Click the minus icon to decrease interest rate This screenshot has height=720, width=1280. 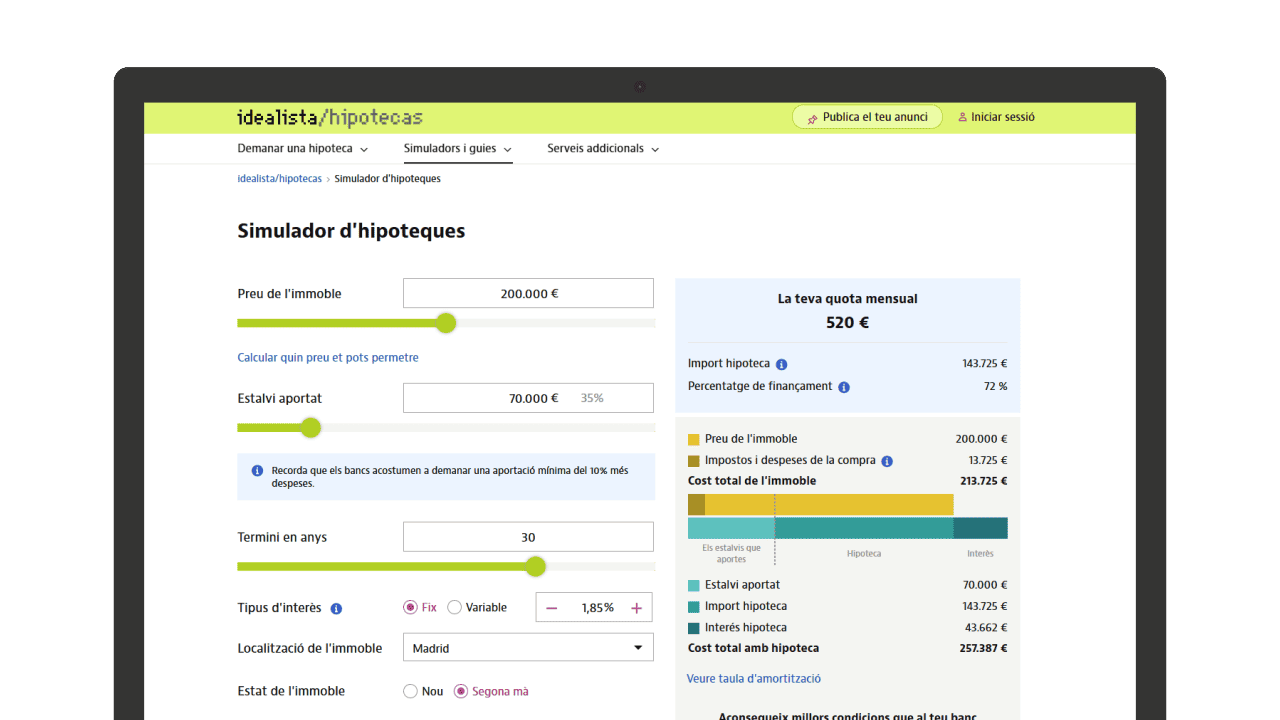[x=552, y=608]
